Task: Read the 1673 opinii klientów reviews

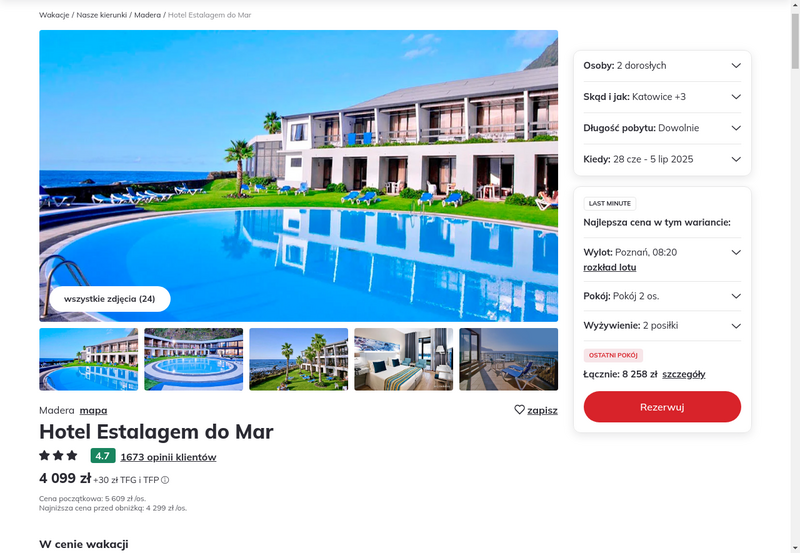Action: pyautogui.click(x=168, y=457)
